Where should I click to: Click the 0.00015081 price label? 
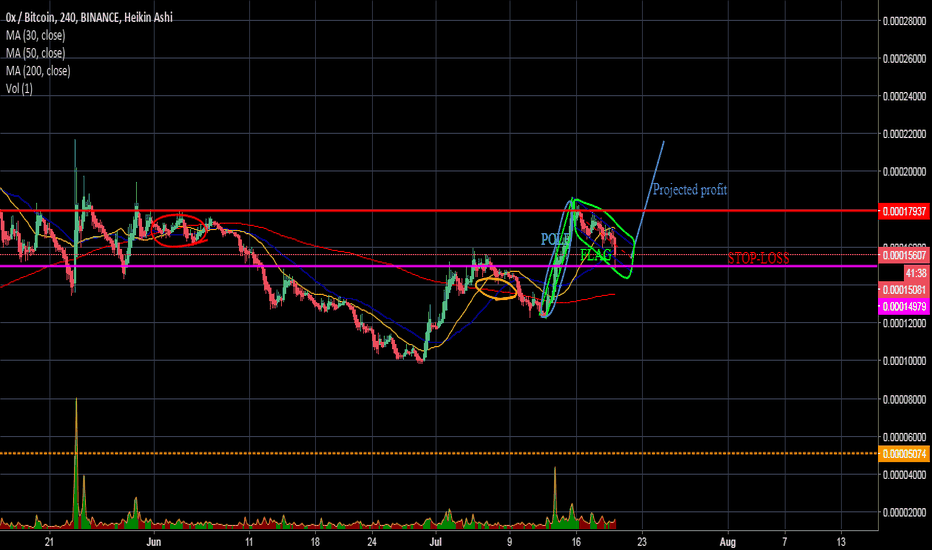[x=903, y=290]
